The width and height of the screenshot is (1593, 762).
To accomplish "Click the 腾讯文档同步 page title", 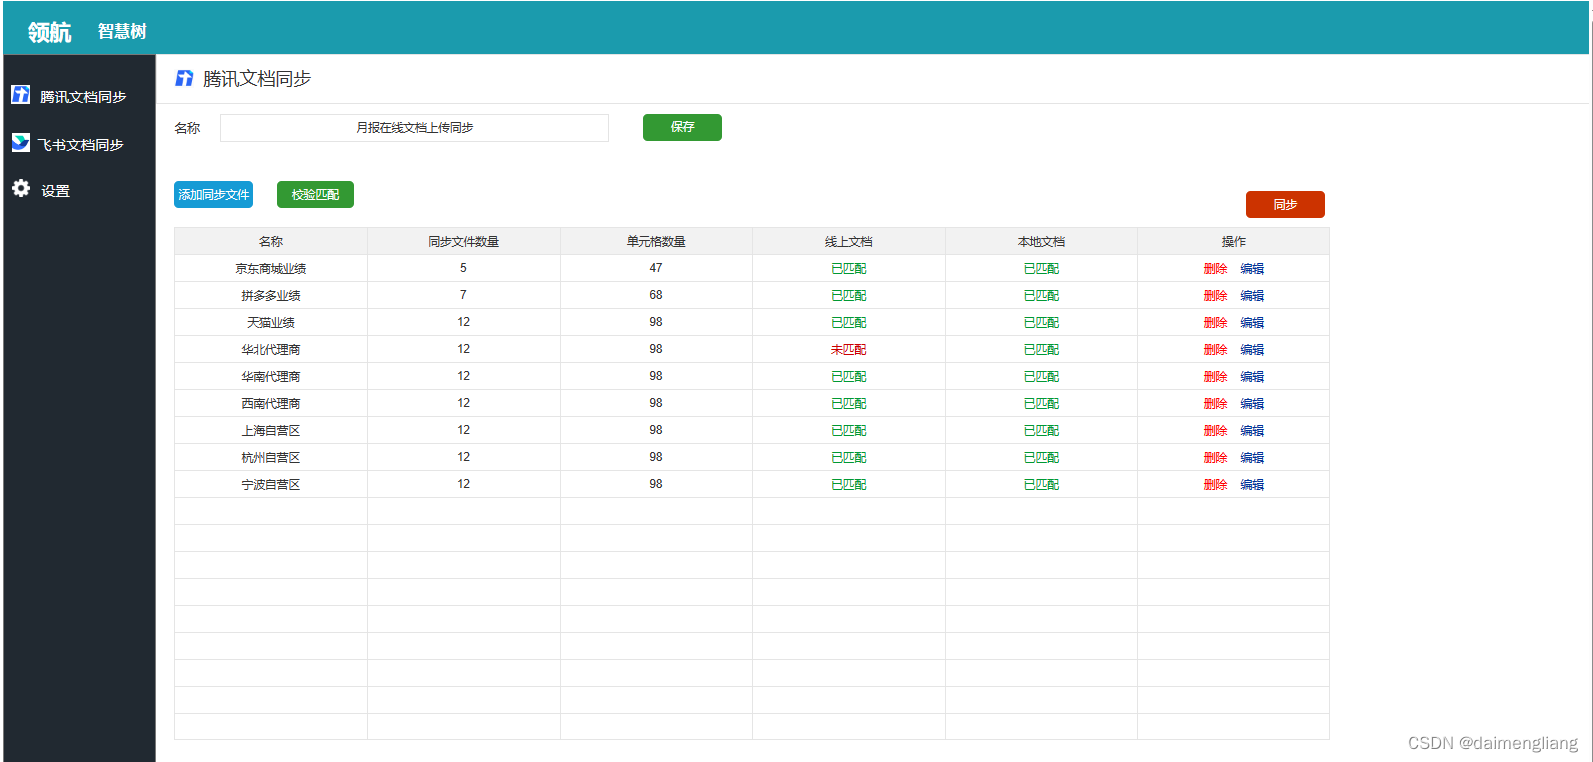I will (x=257, y=79).
